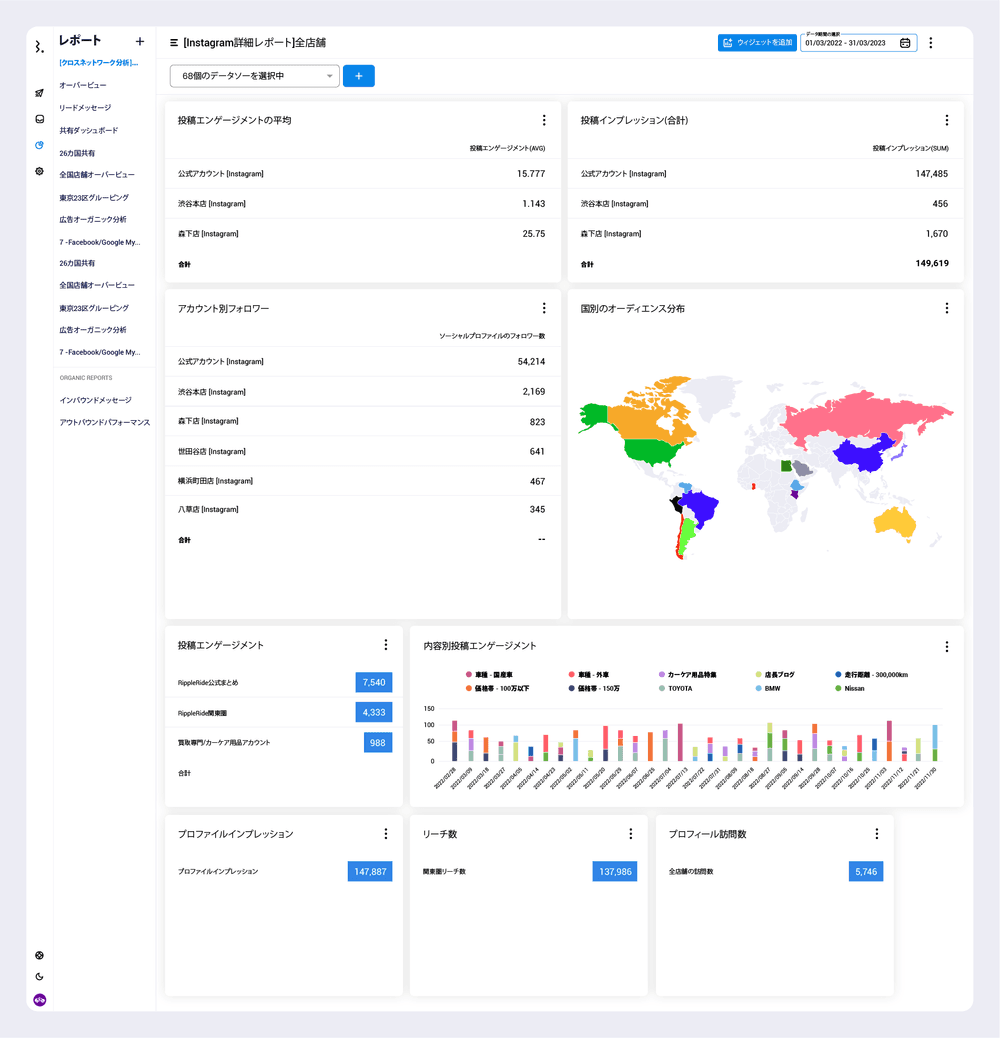Image resolution: width=1000 pixels, height=1038 pixels.
Task: Toggle the TOYOTA series in the chart legend
Action: pos(679,688)
